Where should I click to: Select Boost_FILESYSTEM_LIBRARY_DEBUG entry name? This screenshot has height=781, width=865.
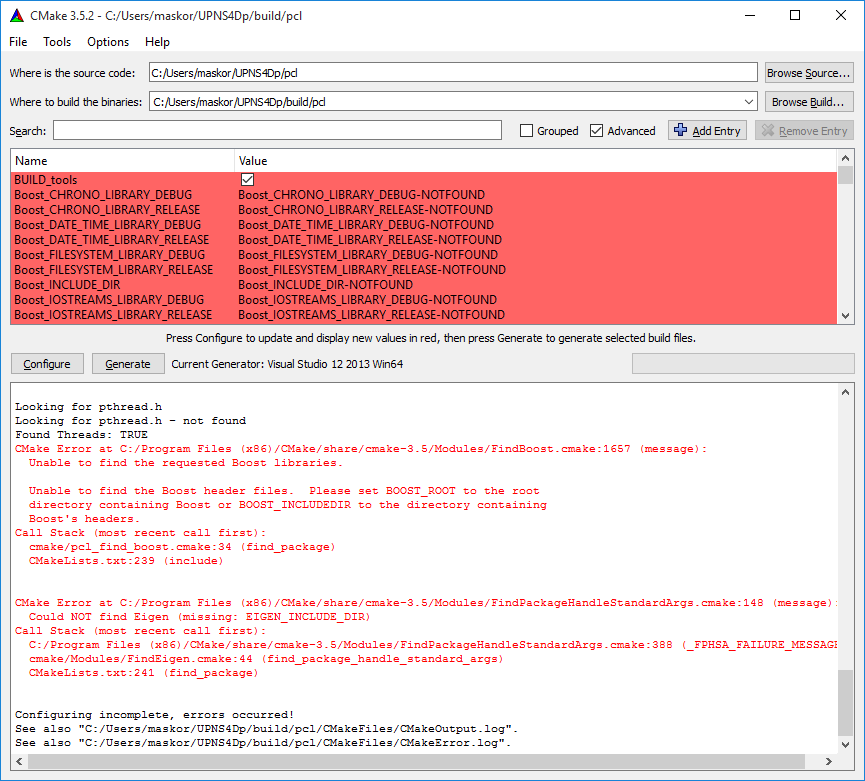(110, 255)
